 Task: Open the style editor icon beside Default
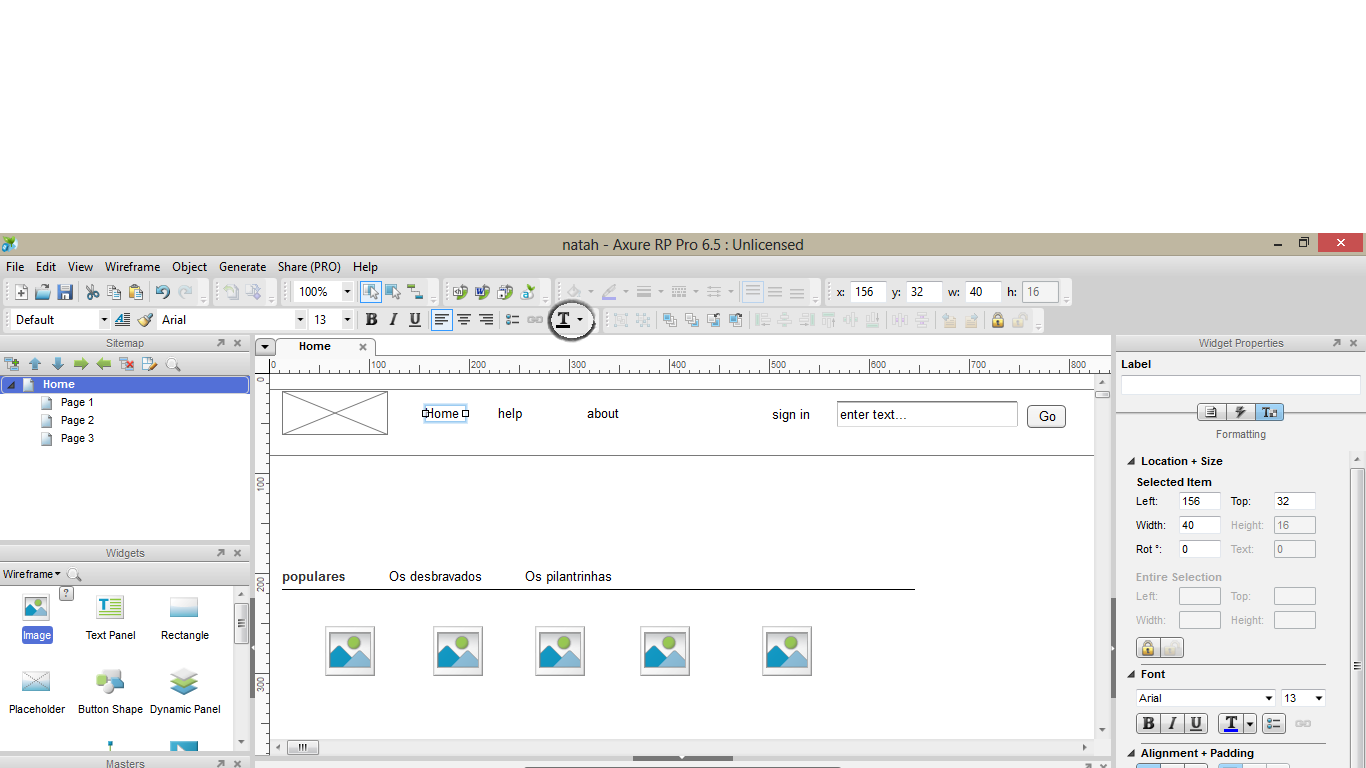(x=123, y=320)
